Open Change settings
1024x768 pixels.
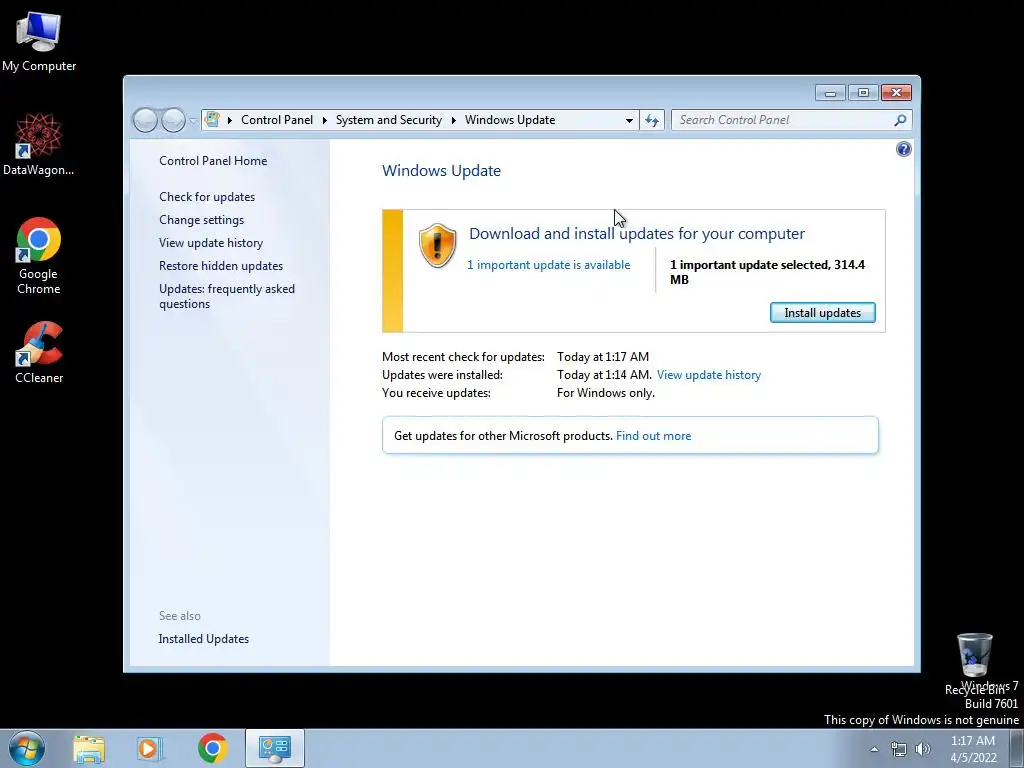point(201,220)
